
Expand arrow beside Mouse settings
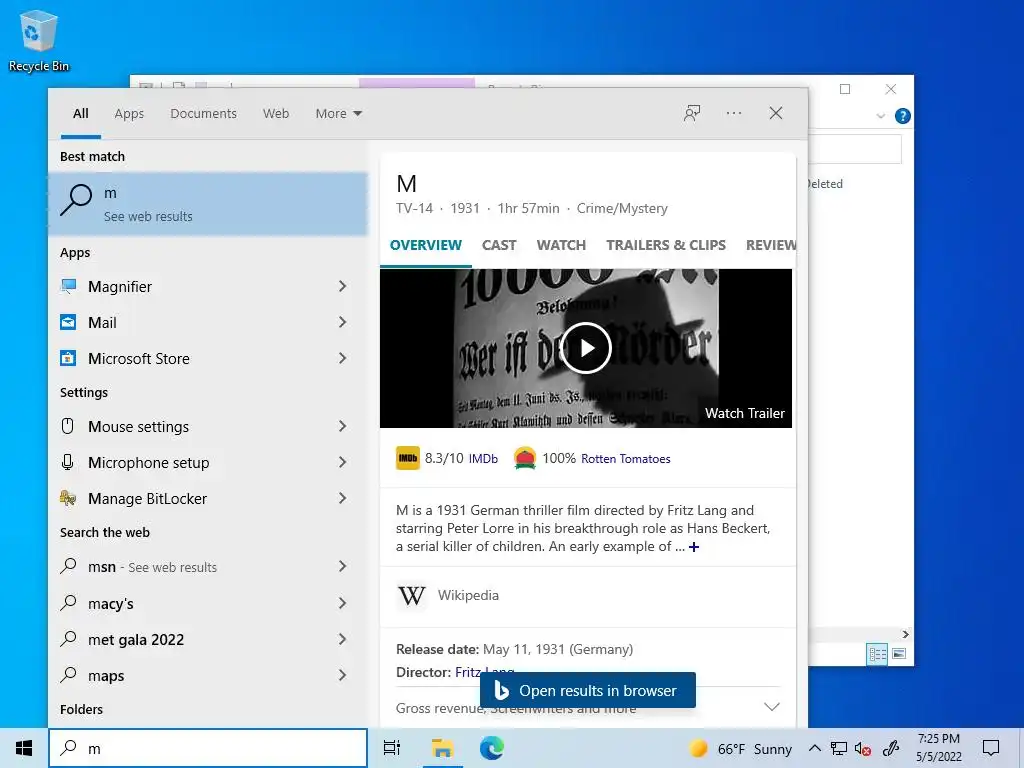coord(342,426)
